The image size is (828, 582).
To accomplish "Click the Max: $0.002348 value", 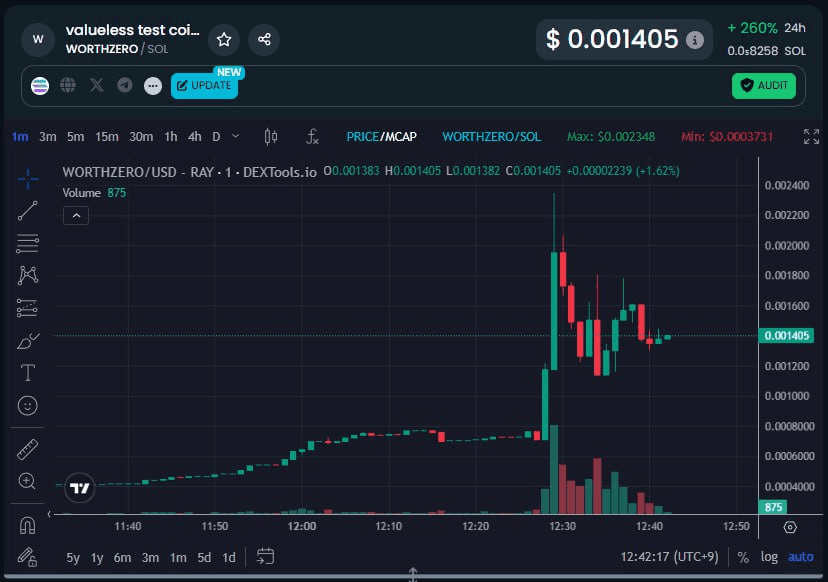I will click(x=611, y=137).
